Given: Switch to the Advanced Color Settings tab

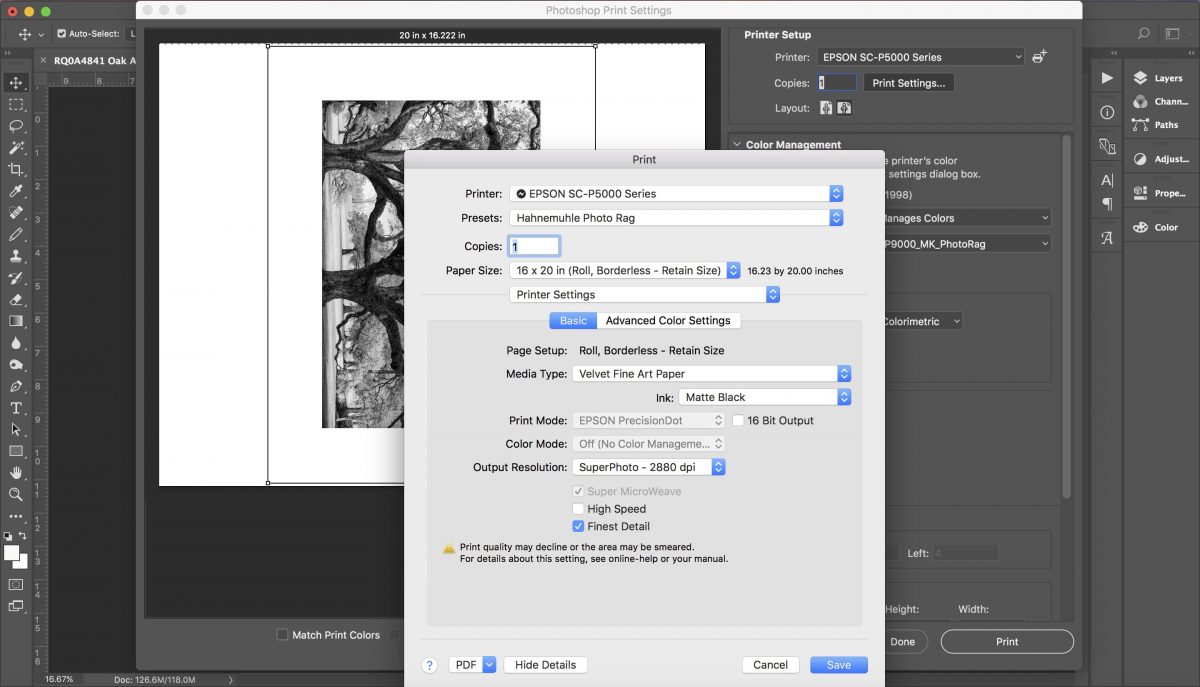Looking at the screenshot, I should point(668,320).
